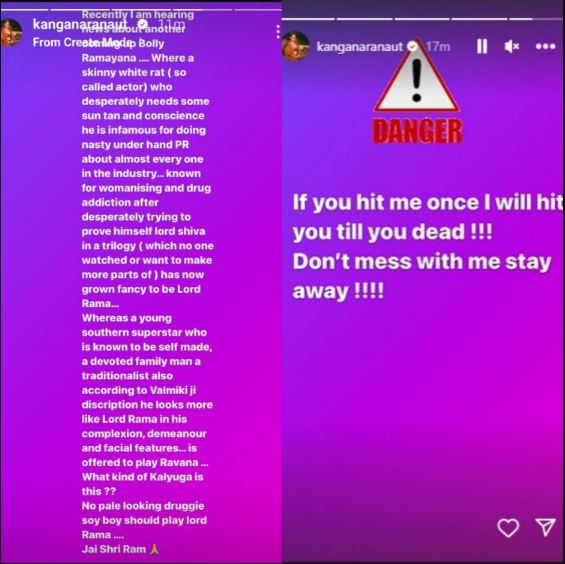Share story using paper plane icon
This screenshot has width=565, height=564.
(x=546, y=527)
